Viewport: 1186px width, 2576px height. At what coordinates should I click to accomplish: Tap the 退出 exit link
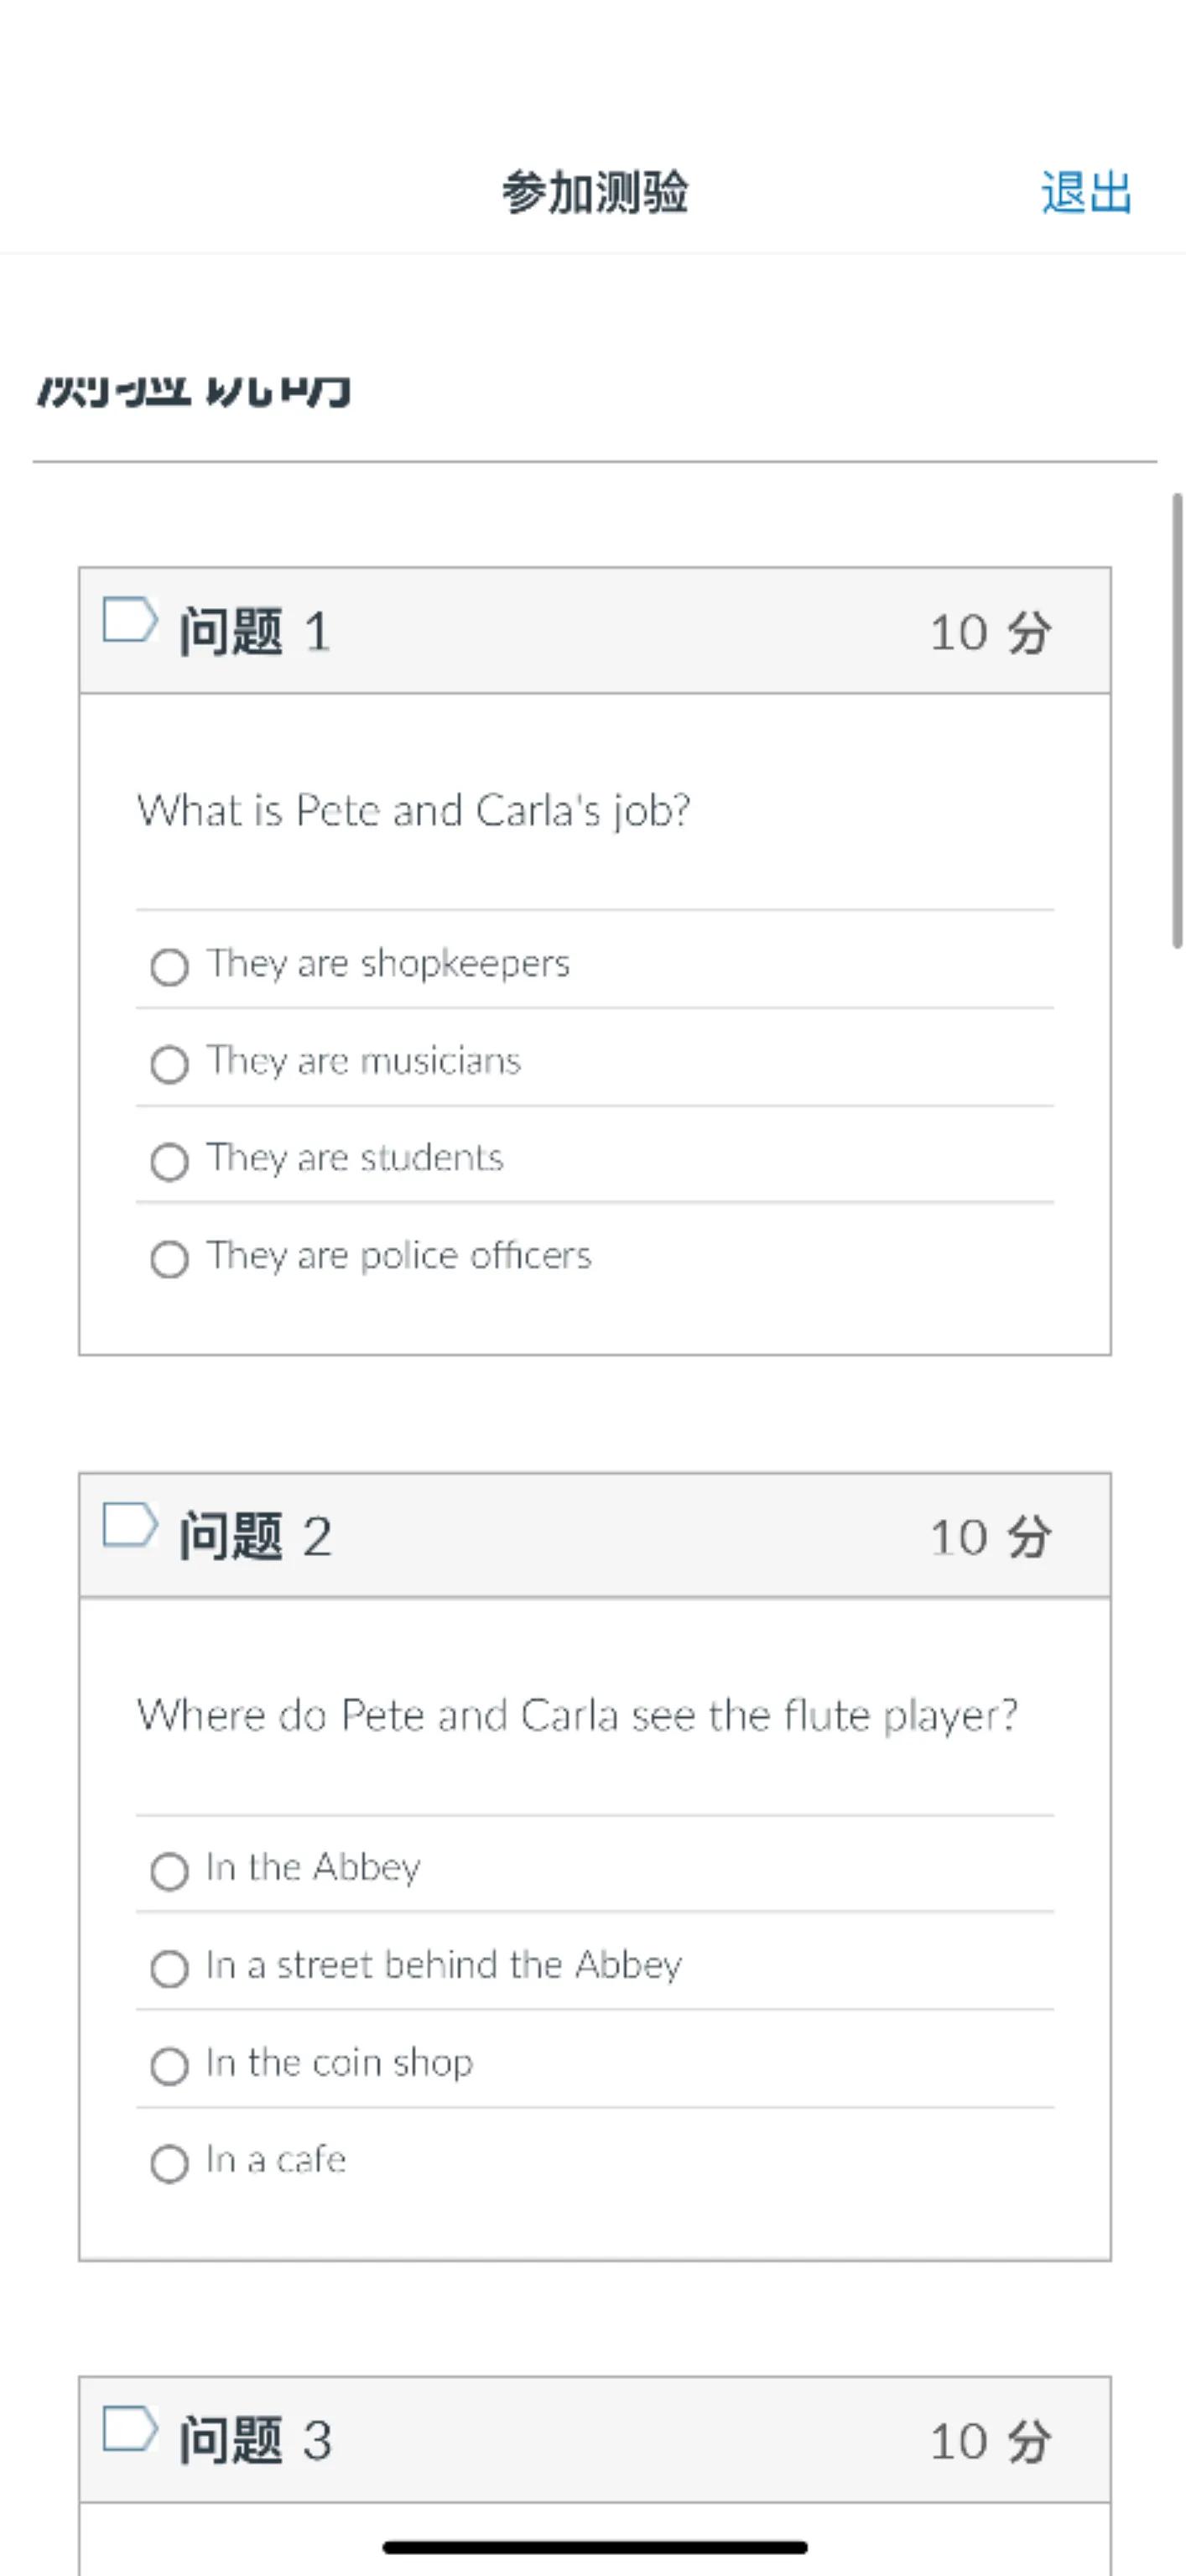point(1085,192)
